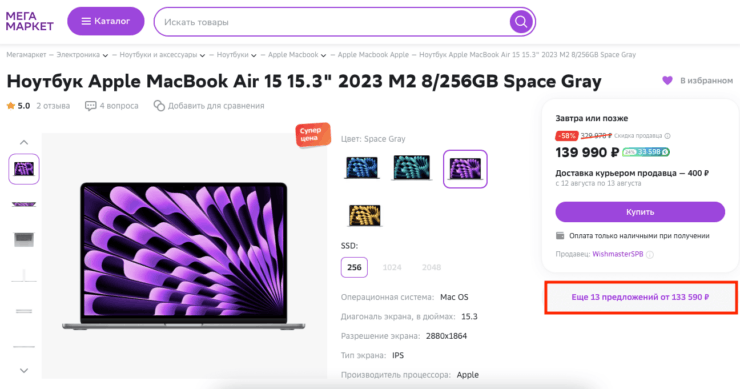The height and width of the screenshot is (389, 740).
Task: Click the IPS screen type value
Action: tap(398, 355)
